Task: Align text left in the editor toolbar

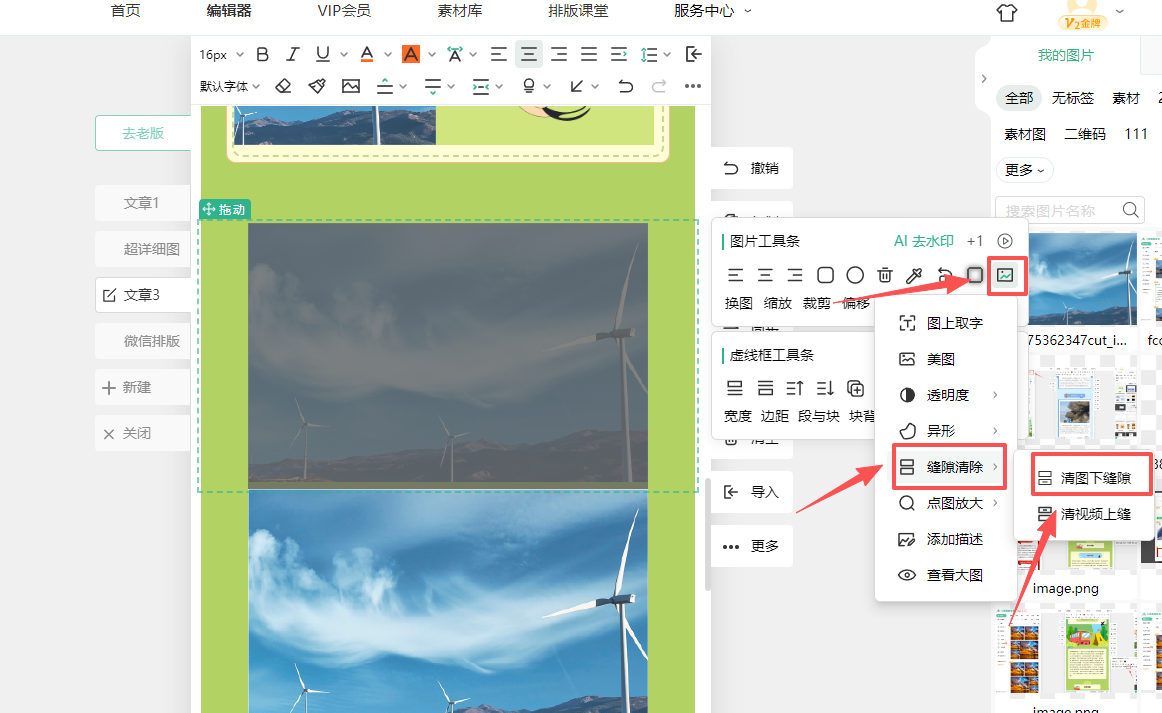Action: pyautogui.click(x=499, y=54)
